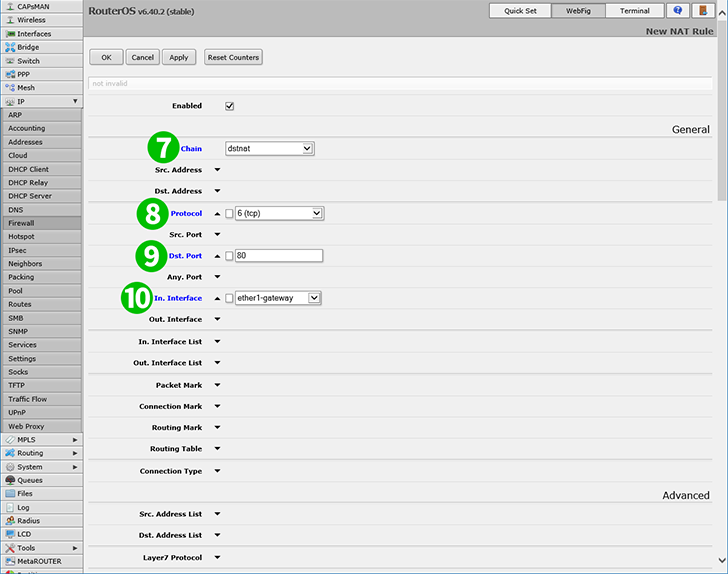Open the Routes submenu item
728x574 pixels.
click(42, 304)
